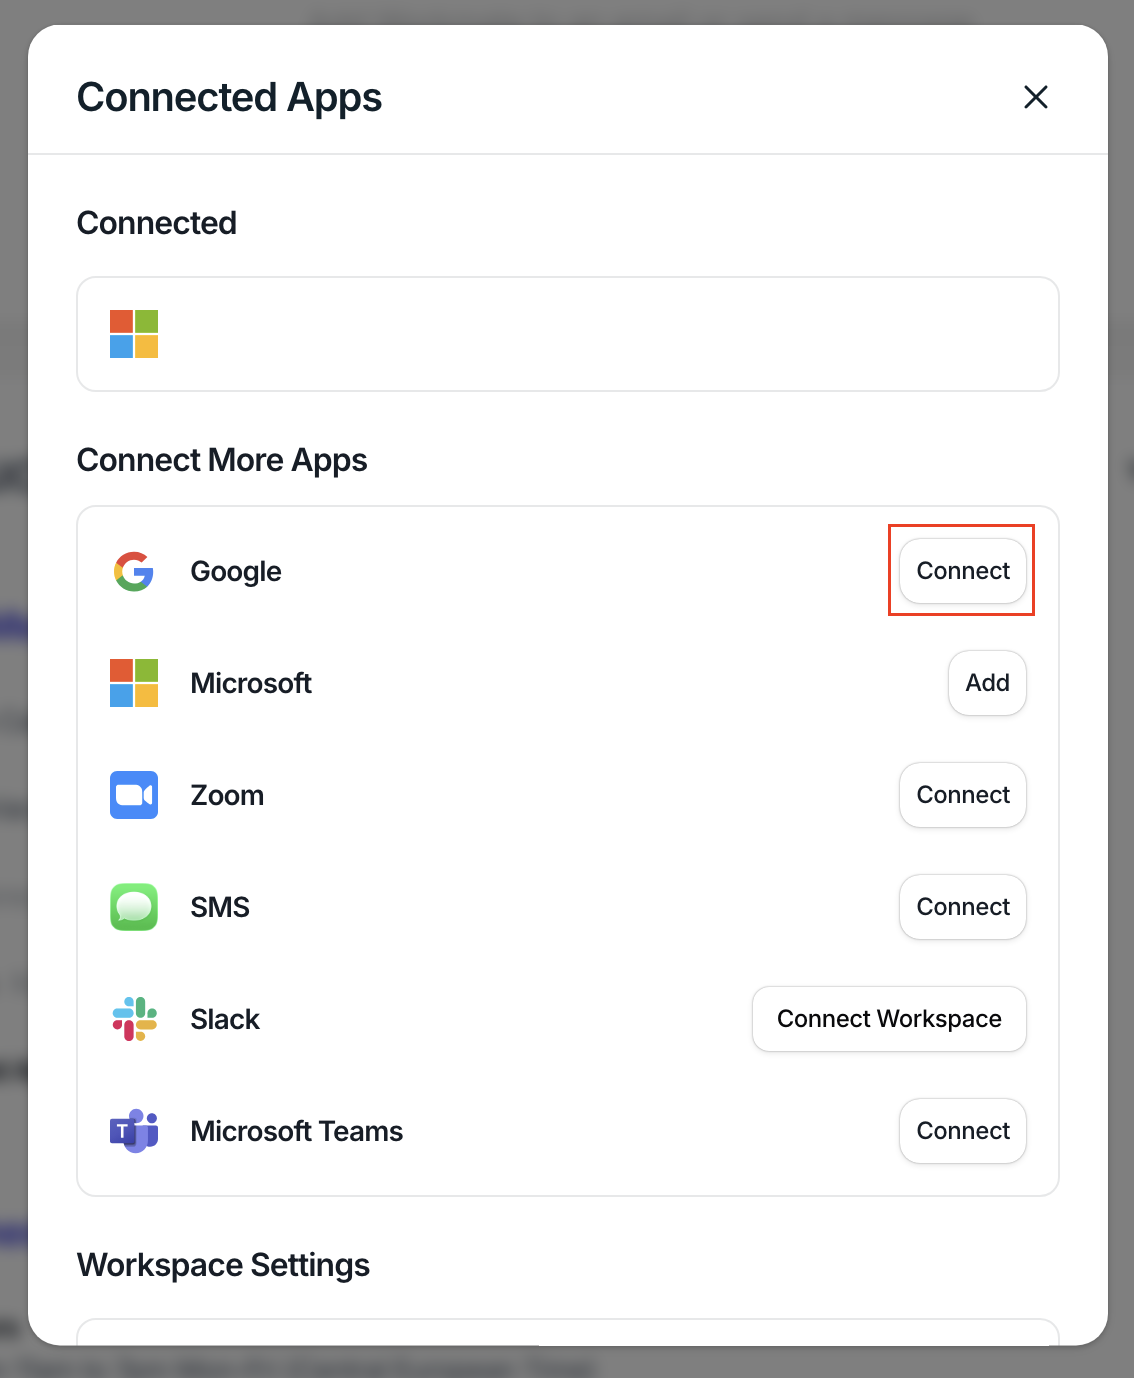
Task: Close the Connected Apps dialog
Action: 1036,97
